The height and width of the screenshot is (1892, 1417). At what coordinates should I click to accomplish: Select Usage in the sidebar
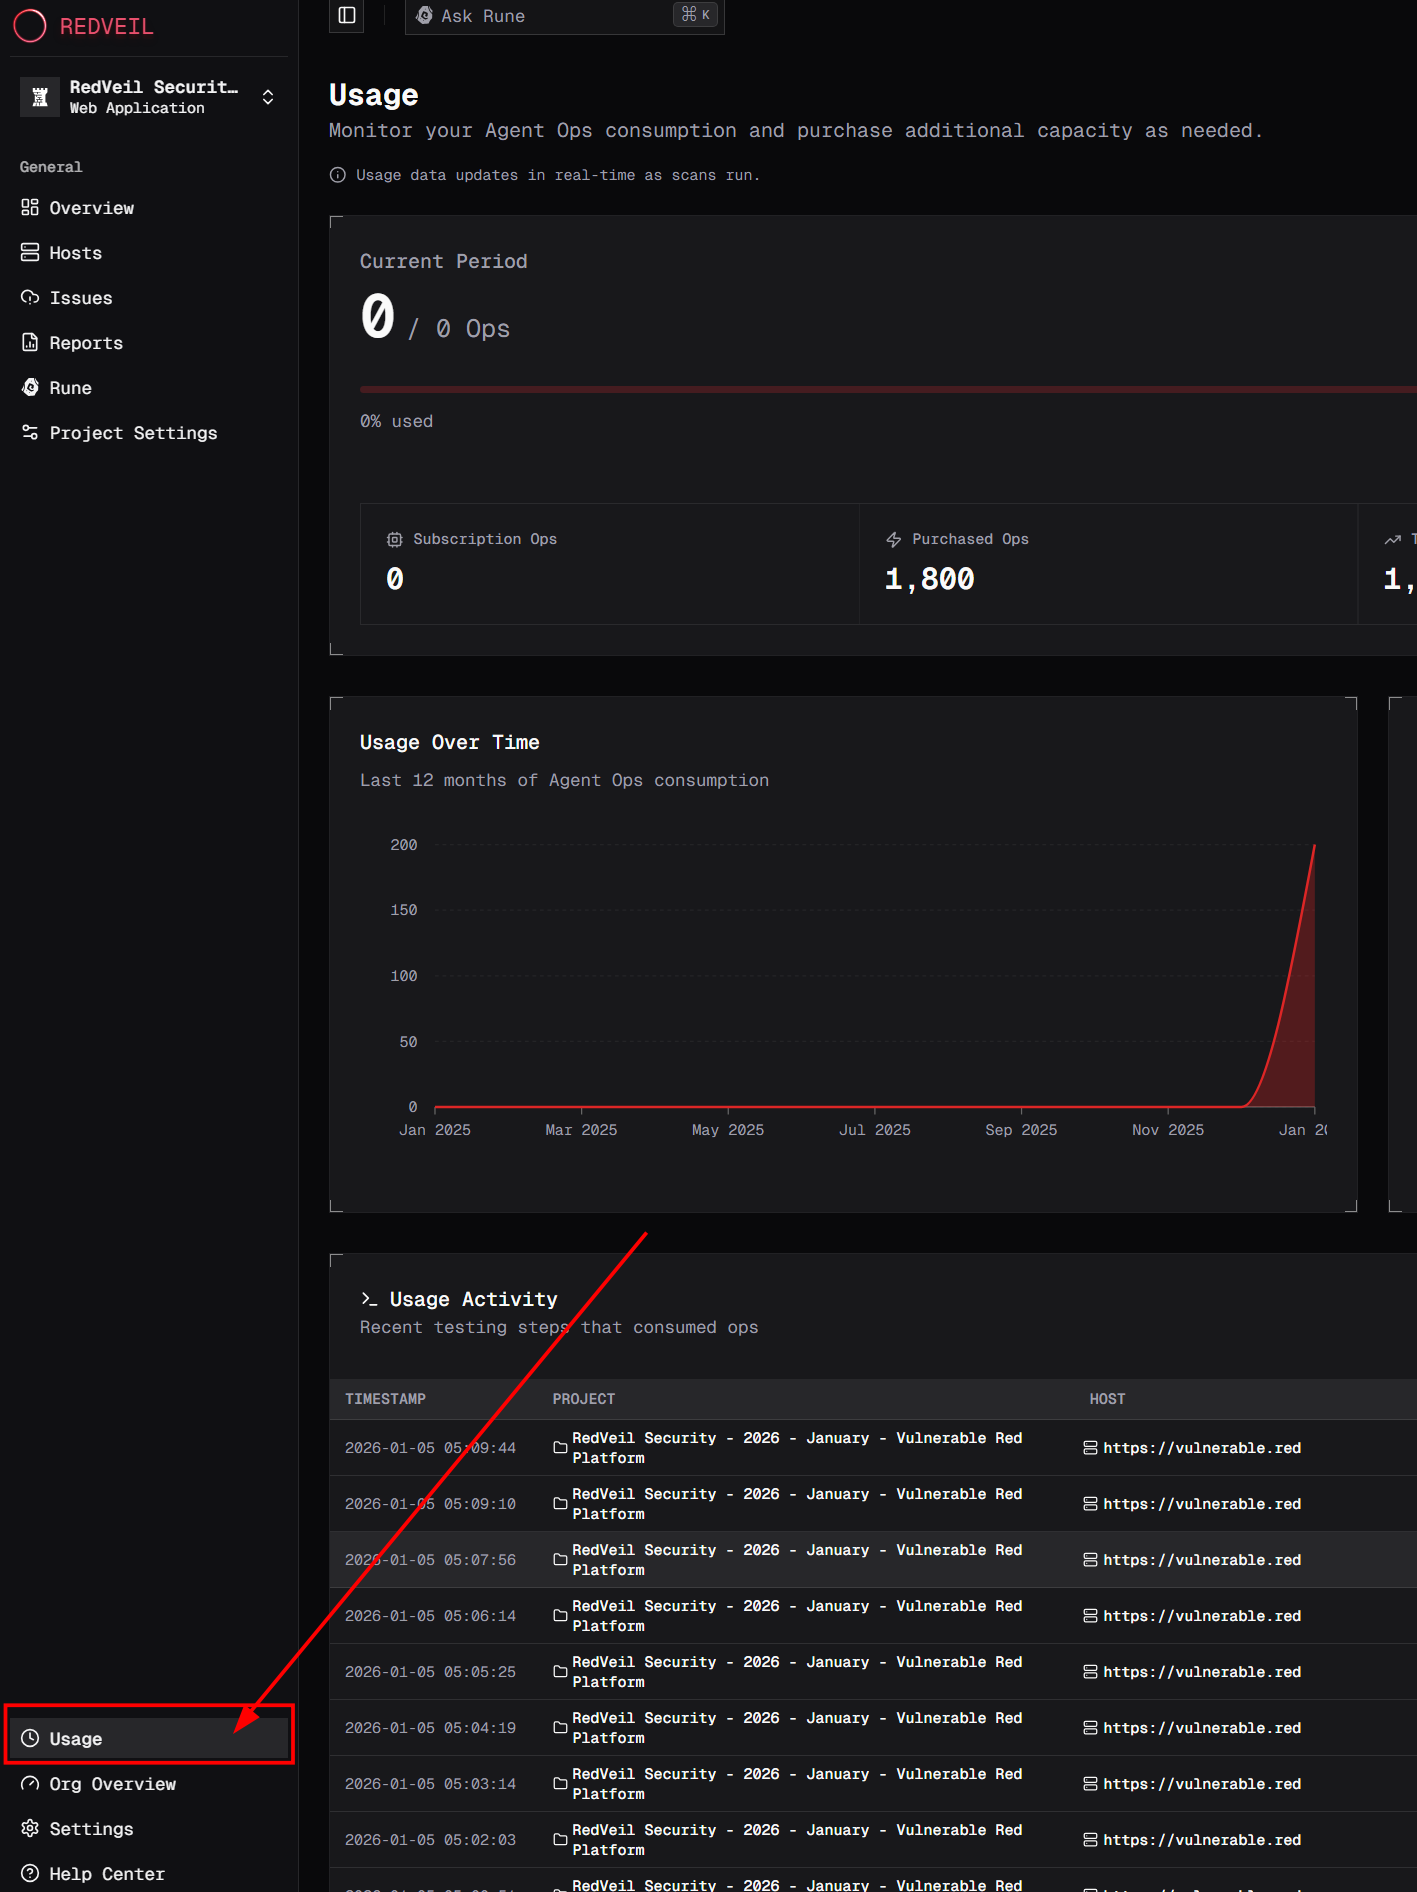pyautogui.click(x=76, y=1738)
